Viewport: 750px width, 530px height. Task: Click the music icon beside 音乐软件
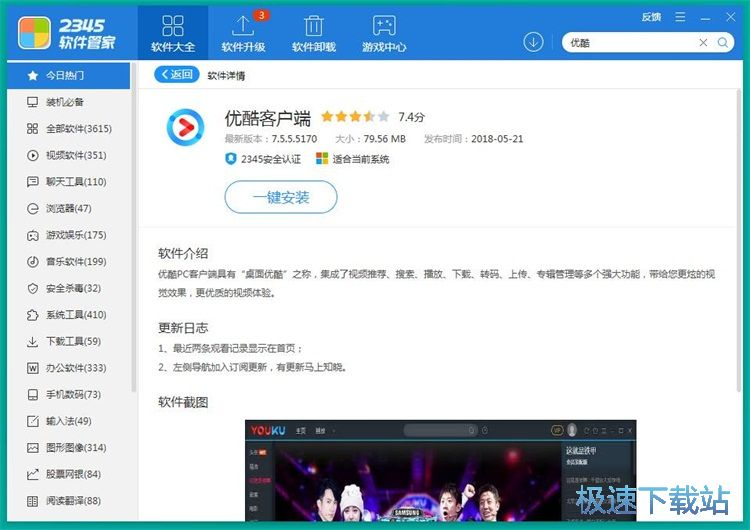coord(33,262)
